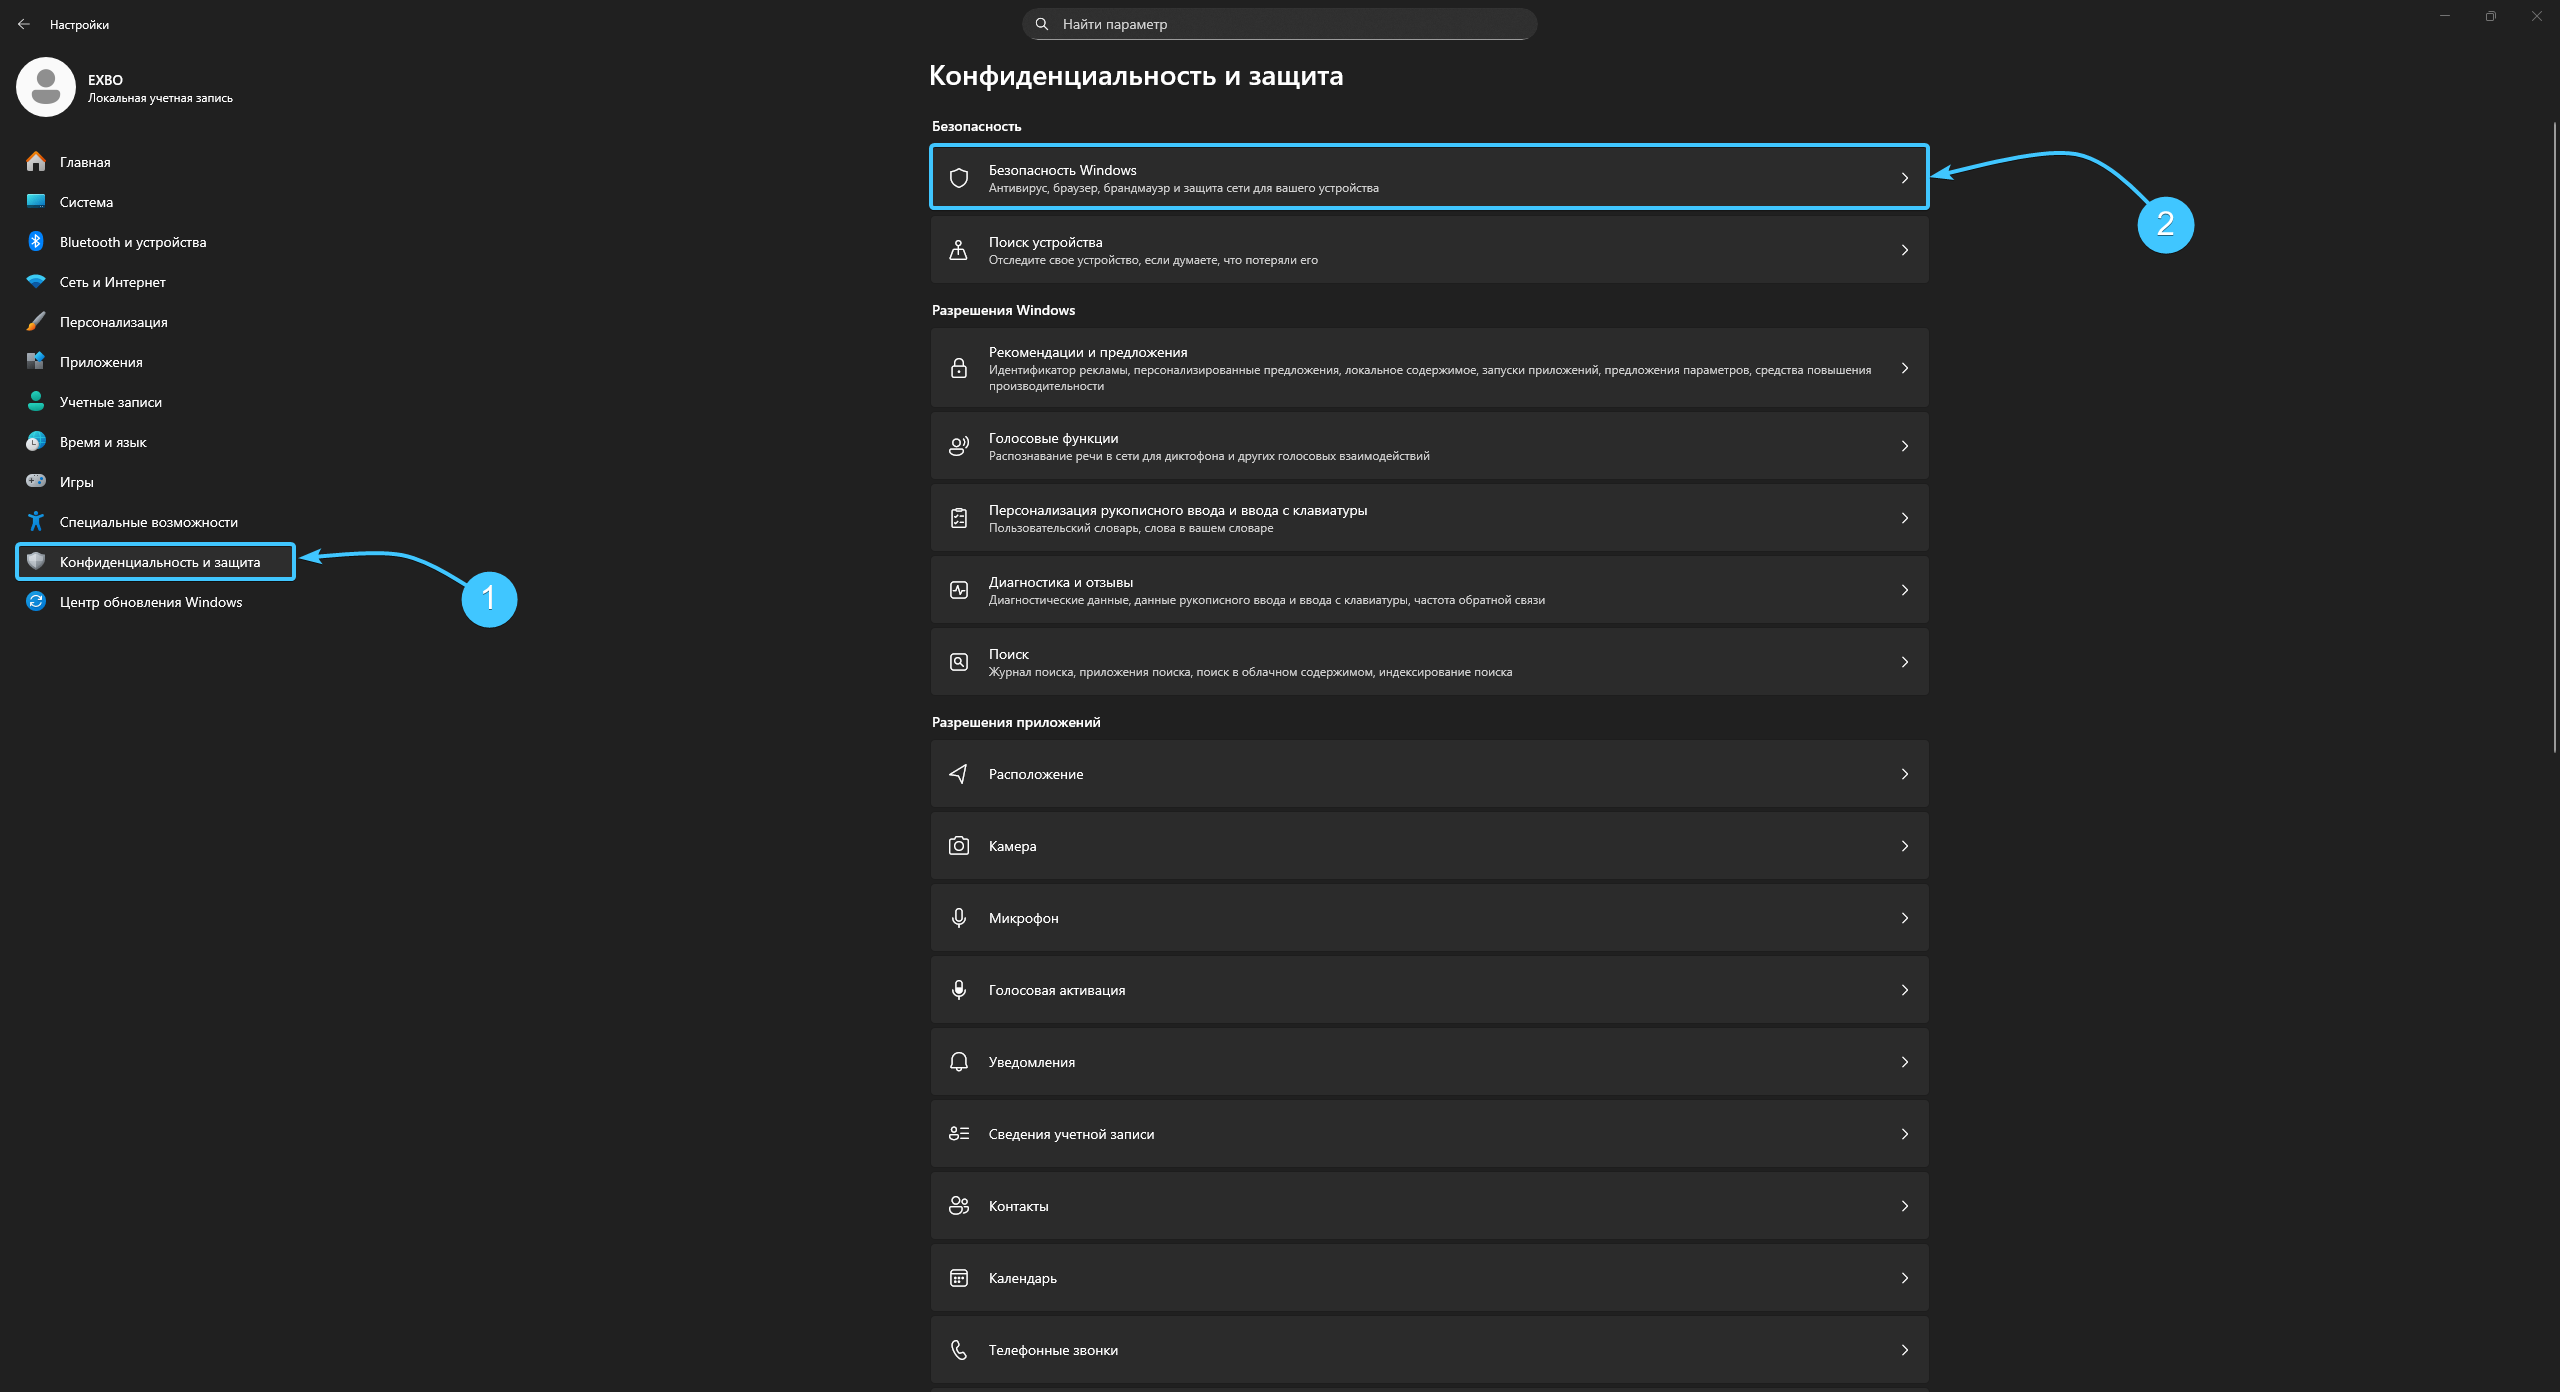
Task: Click the camera icon in app permissions
Action: coord(958,846)
